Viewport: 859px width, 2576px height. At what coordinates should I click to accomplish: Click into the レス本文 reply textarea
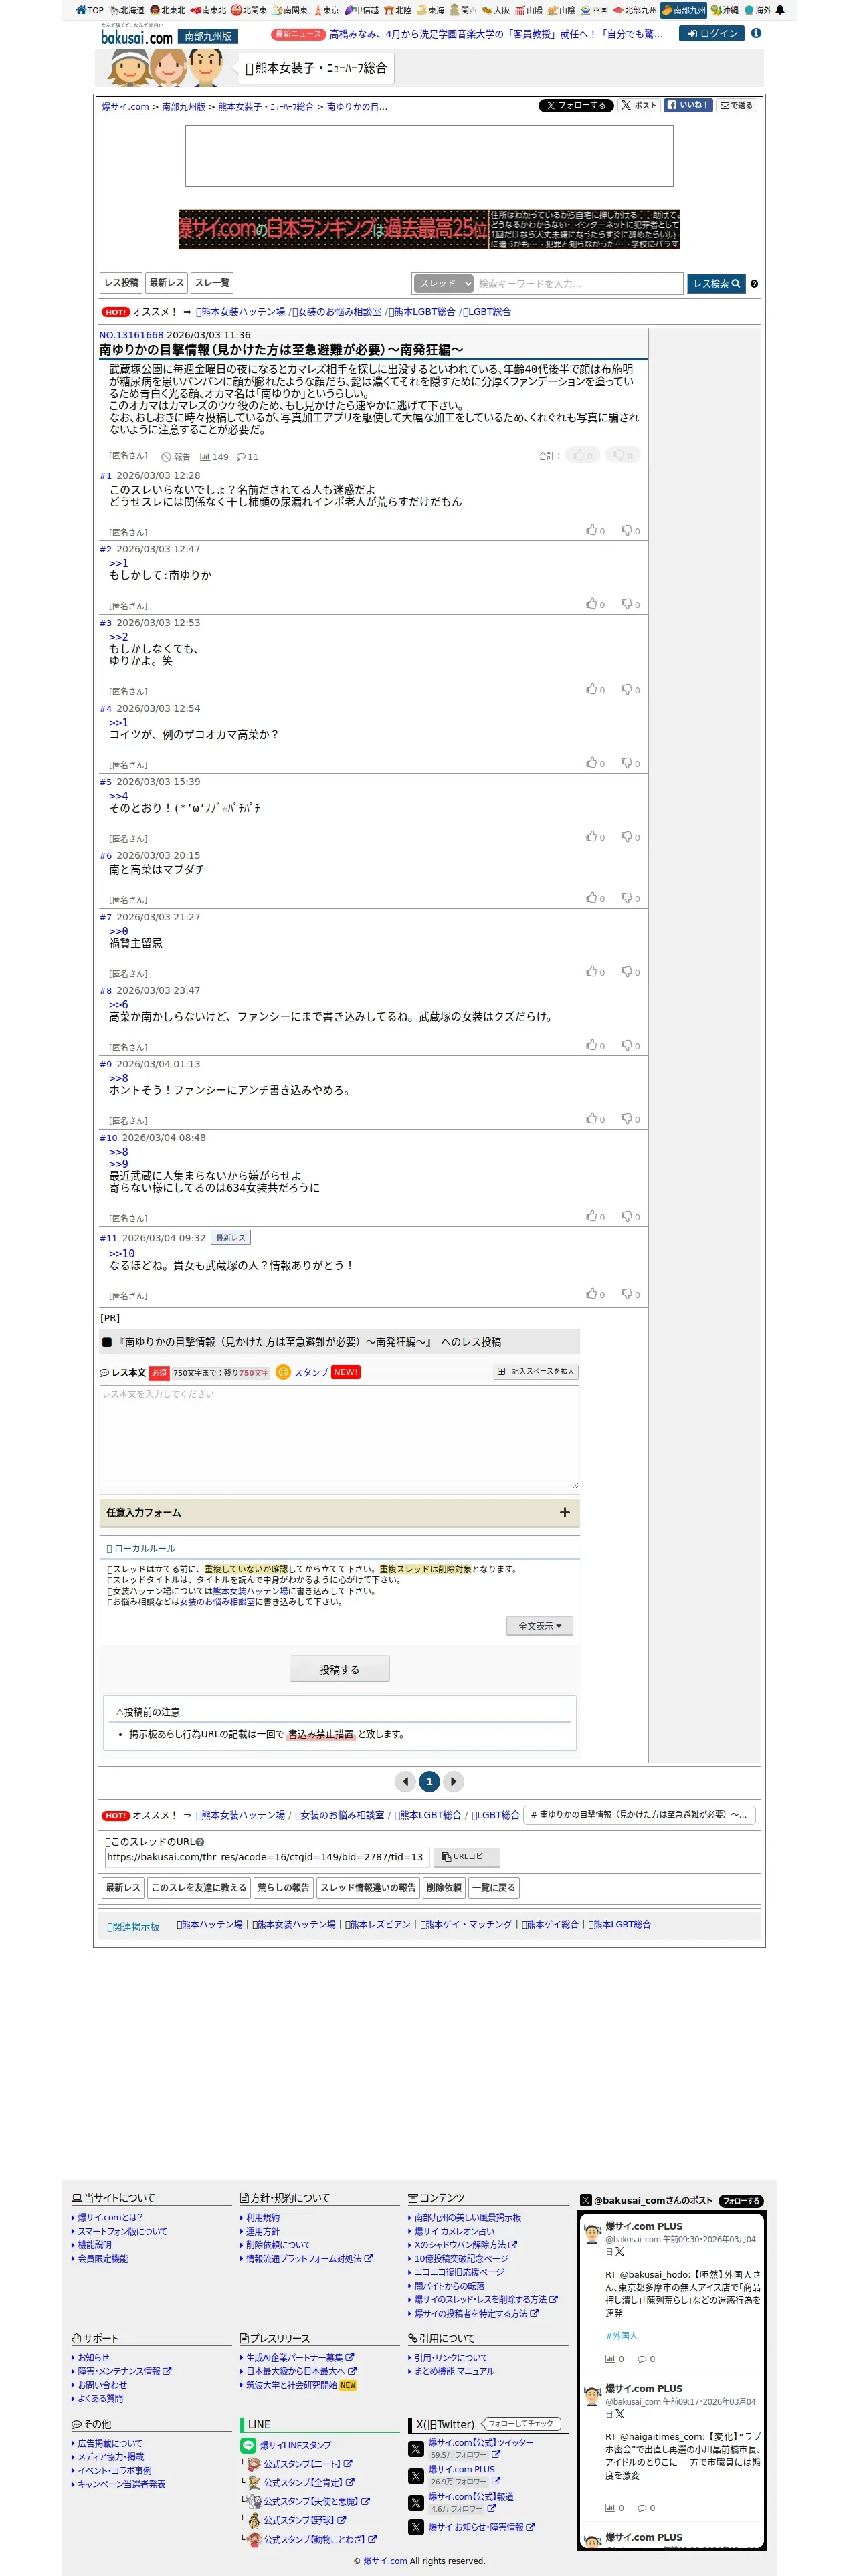coord(339,1437)
